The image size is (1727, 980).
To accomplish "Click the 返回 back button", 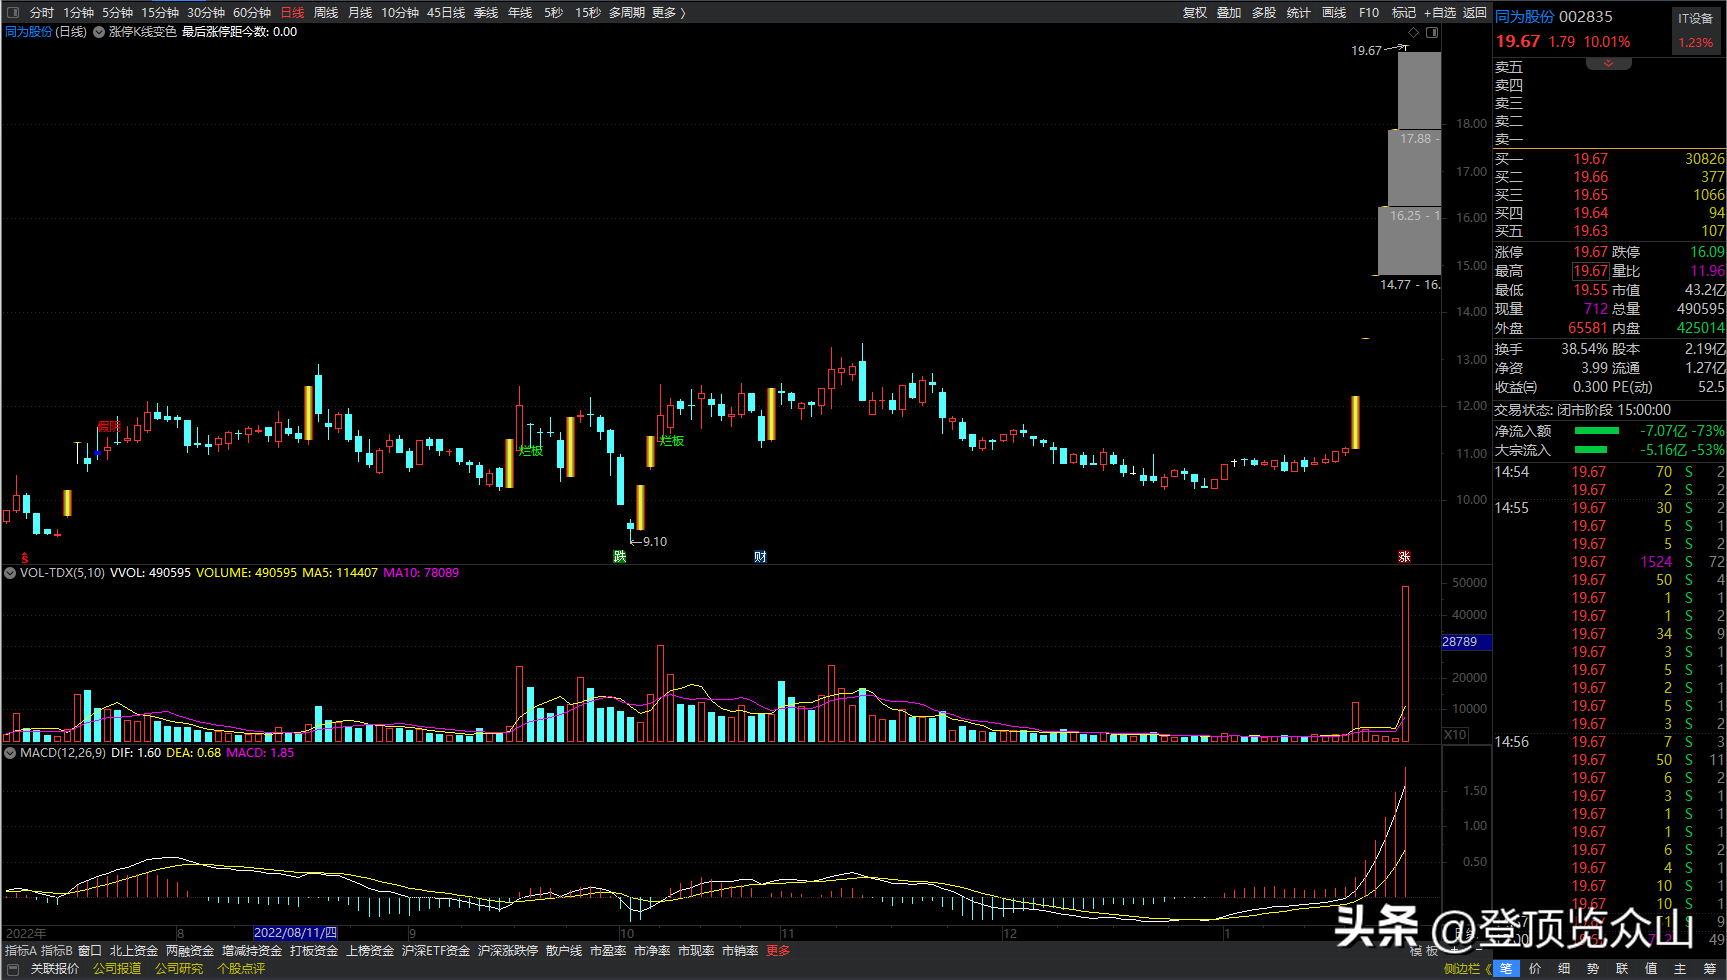I will click(1475, 13).
